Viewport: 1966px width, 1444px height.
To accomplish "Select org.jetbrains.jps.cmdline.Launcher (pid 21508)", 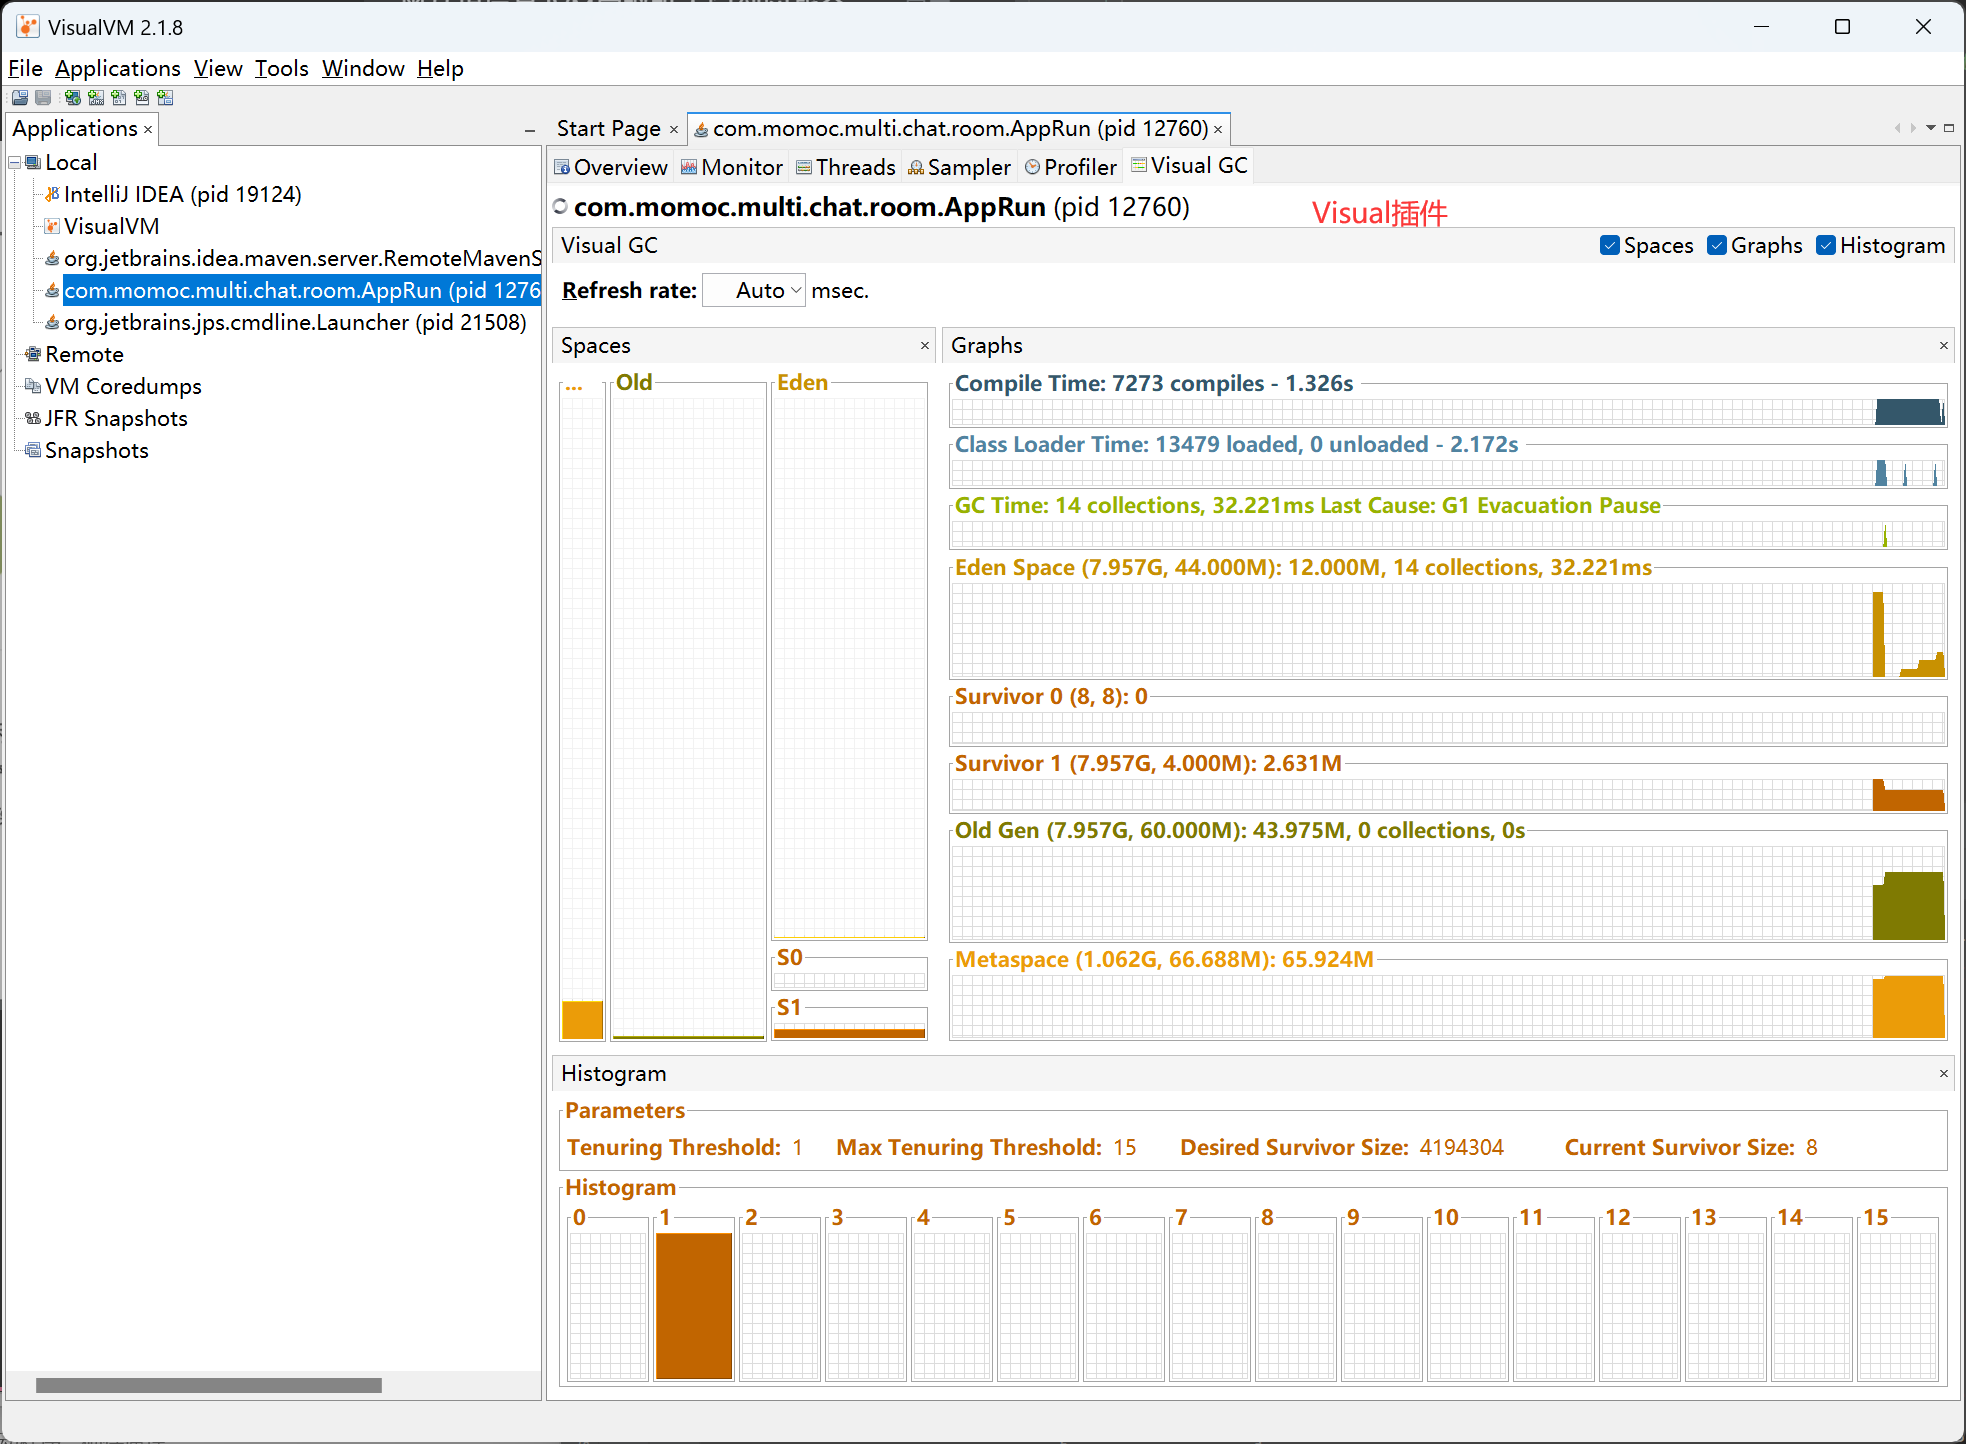I will tap(295, 322).
